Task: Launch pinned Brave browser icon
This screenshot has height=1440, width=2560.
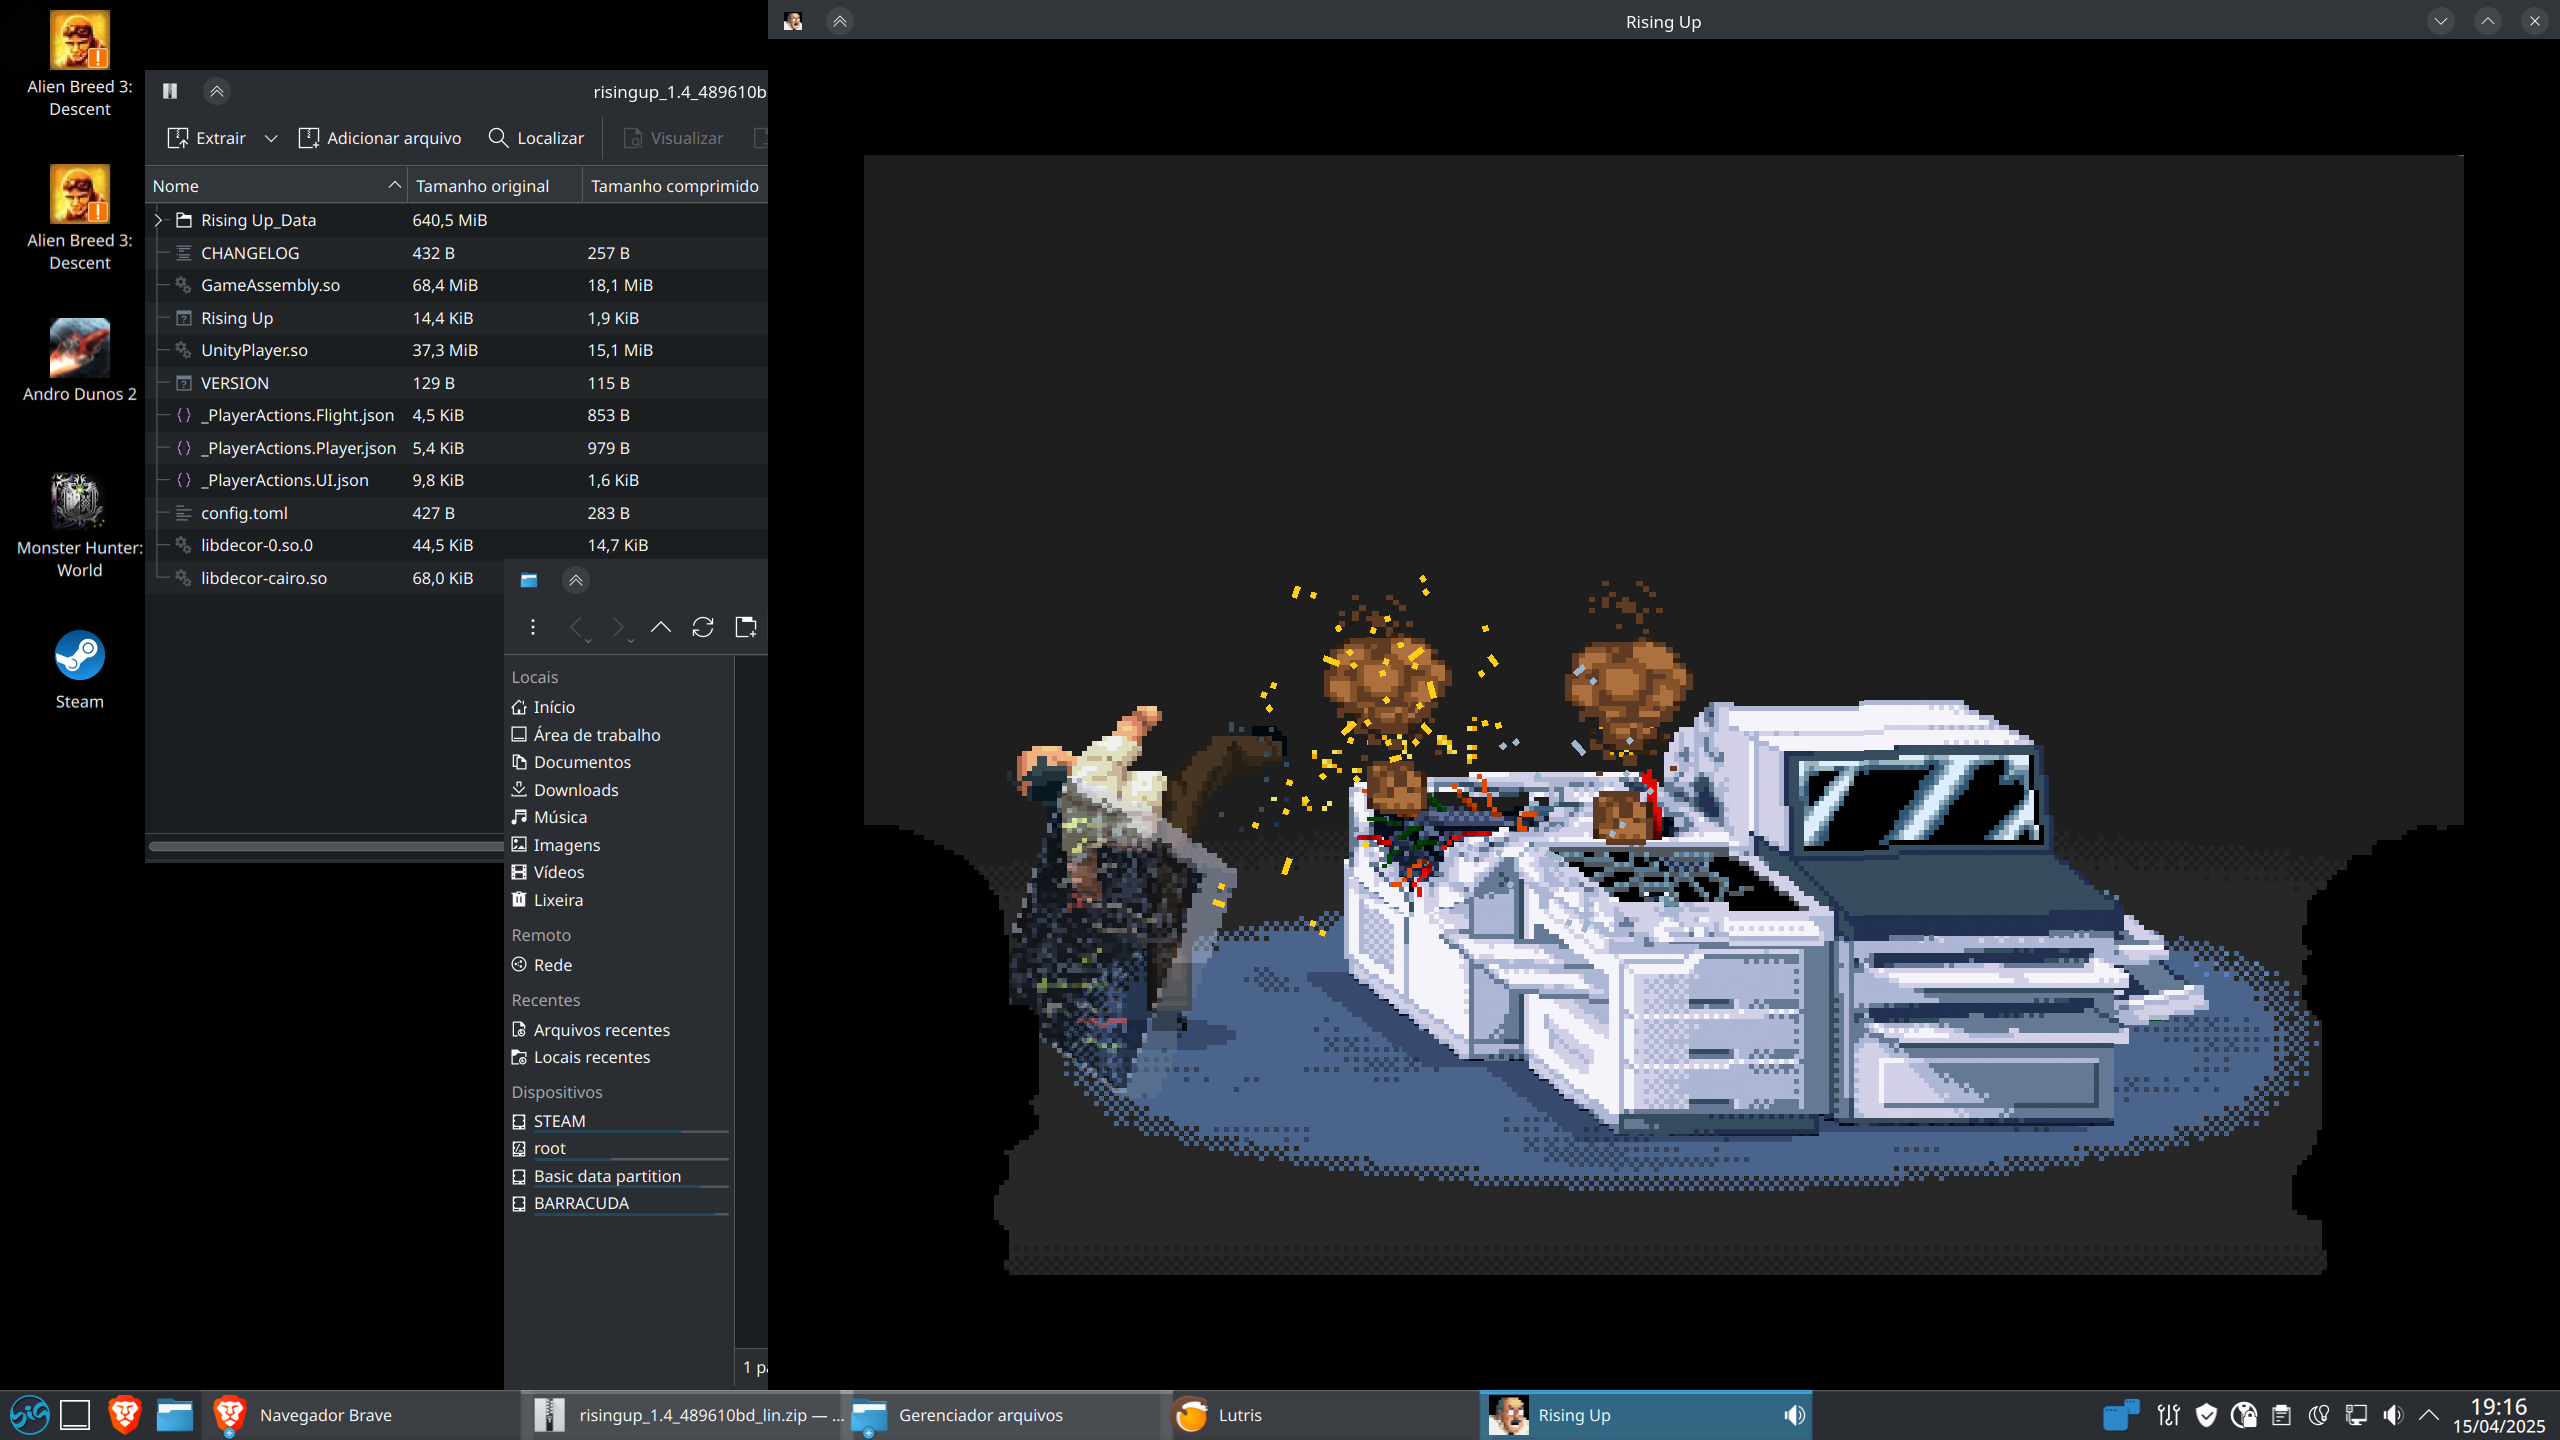Action: click(x=125, y=1415)
